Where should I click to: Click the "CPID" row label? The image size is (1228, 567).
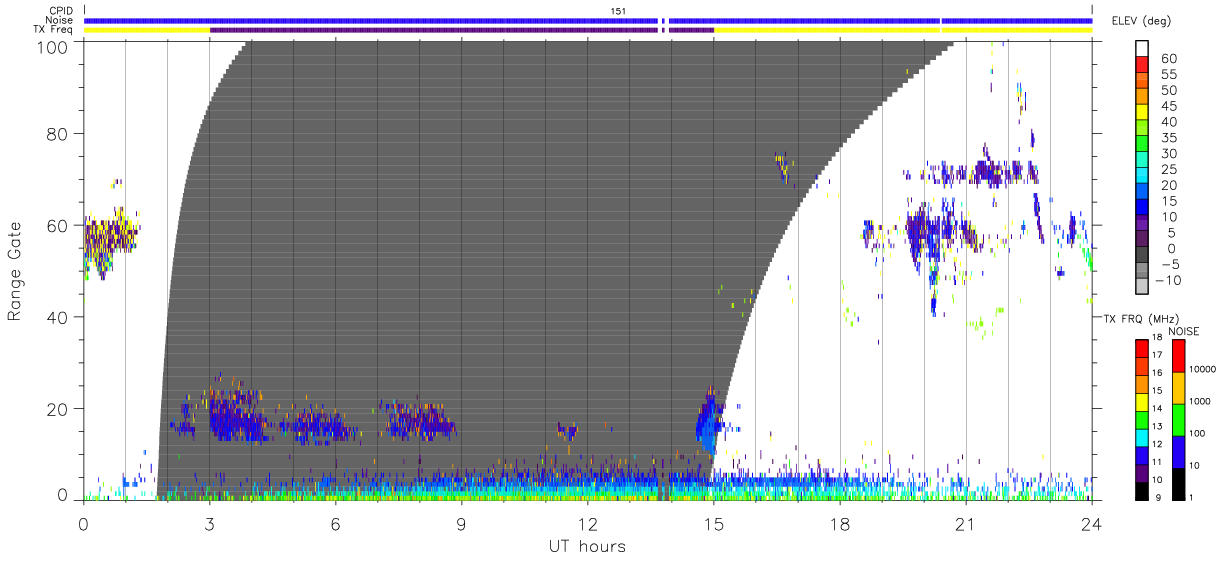click(60, 11)
